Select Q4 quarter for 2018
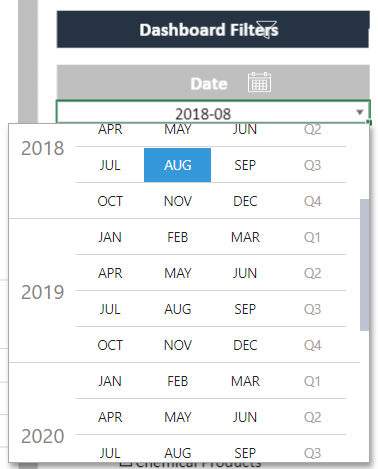Image resolution: width=378 pixels, height=469 pixels. point(312,201)
